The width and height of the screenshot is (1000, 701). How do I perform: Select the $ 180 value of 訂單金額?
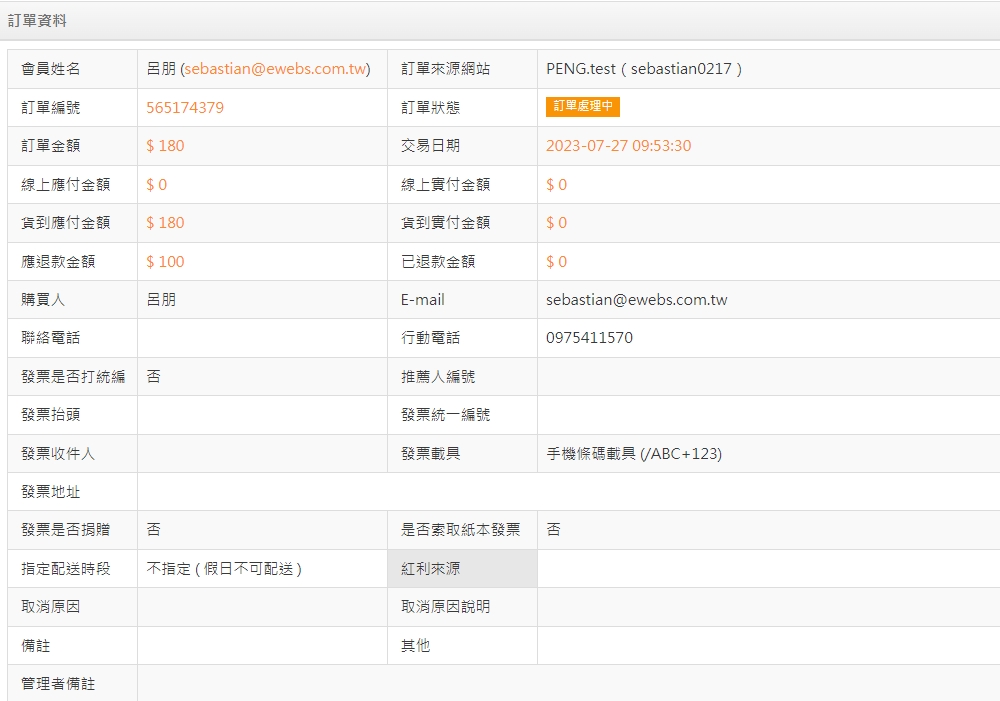click(x=165, y=146)
